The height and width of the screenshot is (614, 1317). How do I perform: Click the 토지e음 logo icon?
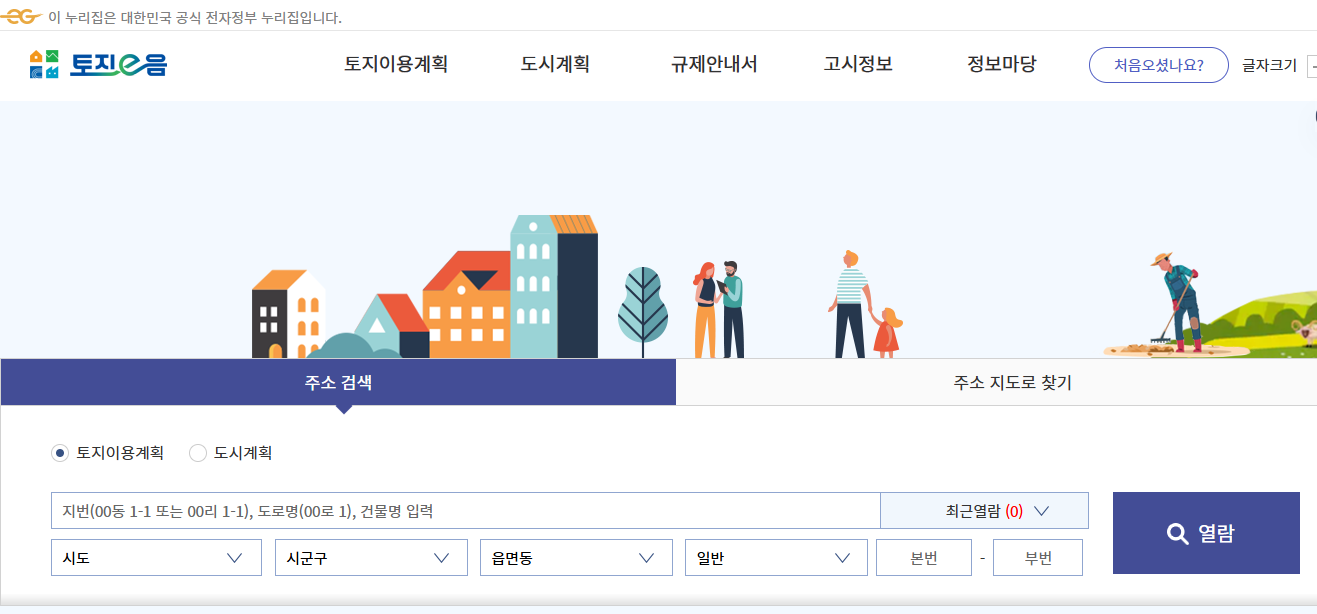(42, 64)
